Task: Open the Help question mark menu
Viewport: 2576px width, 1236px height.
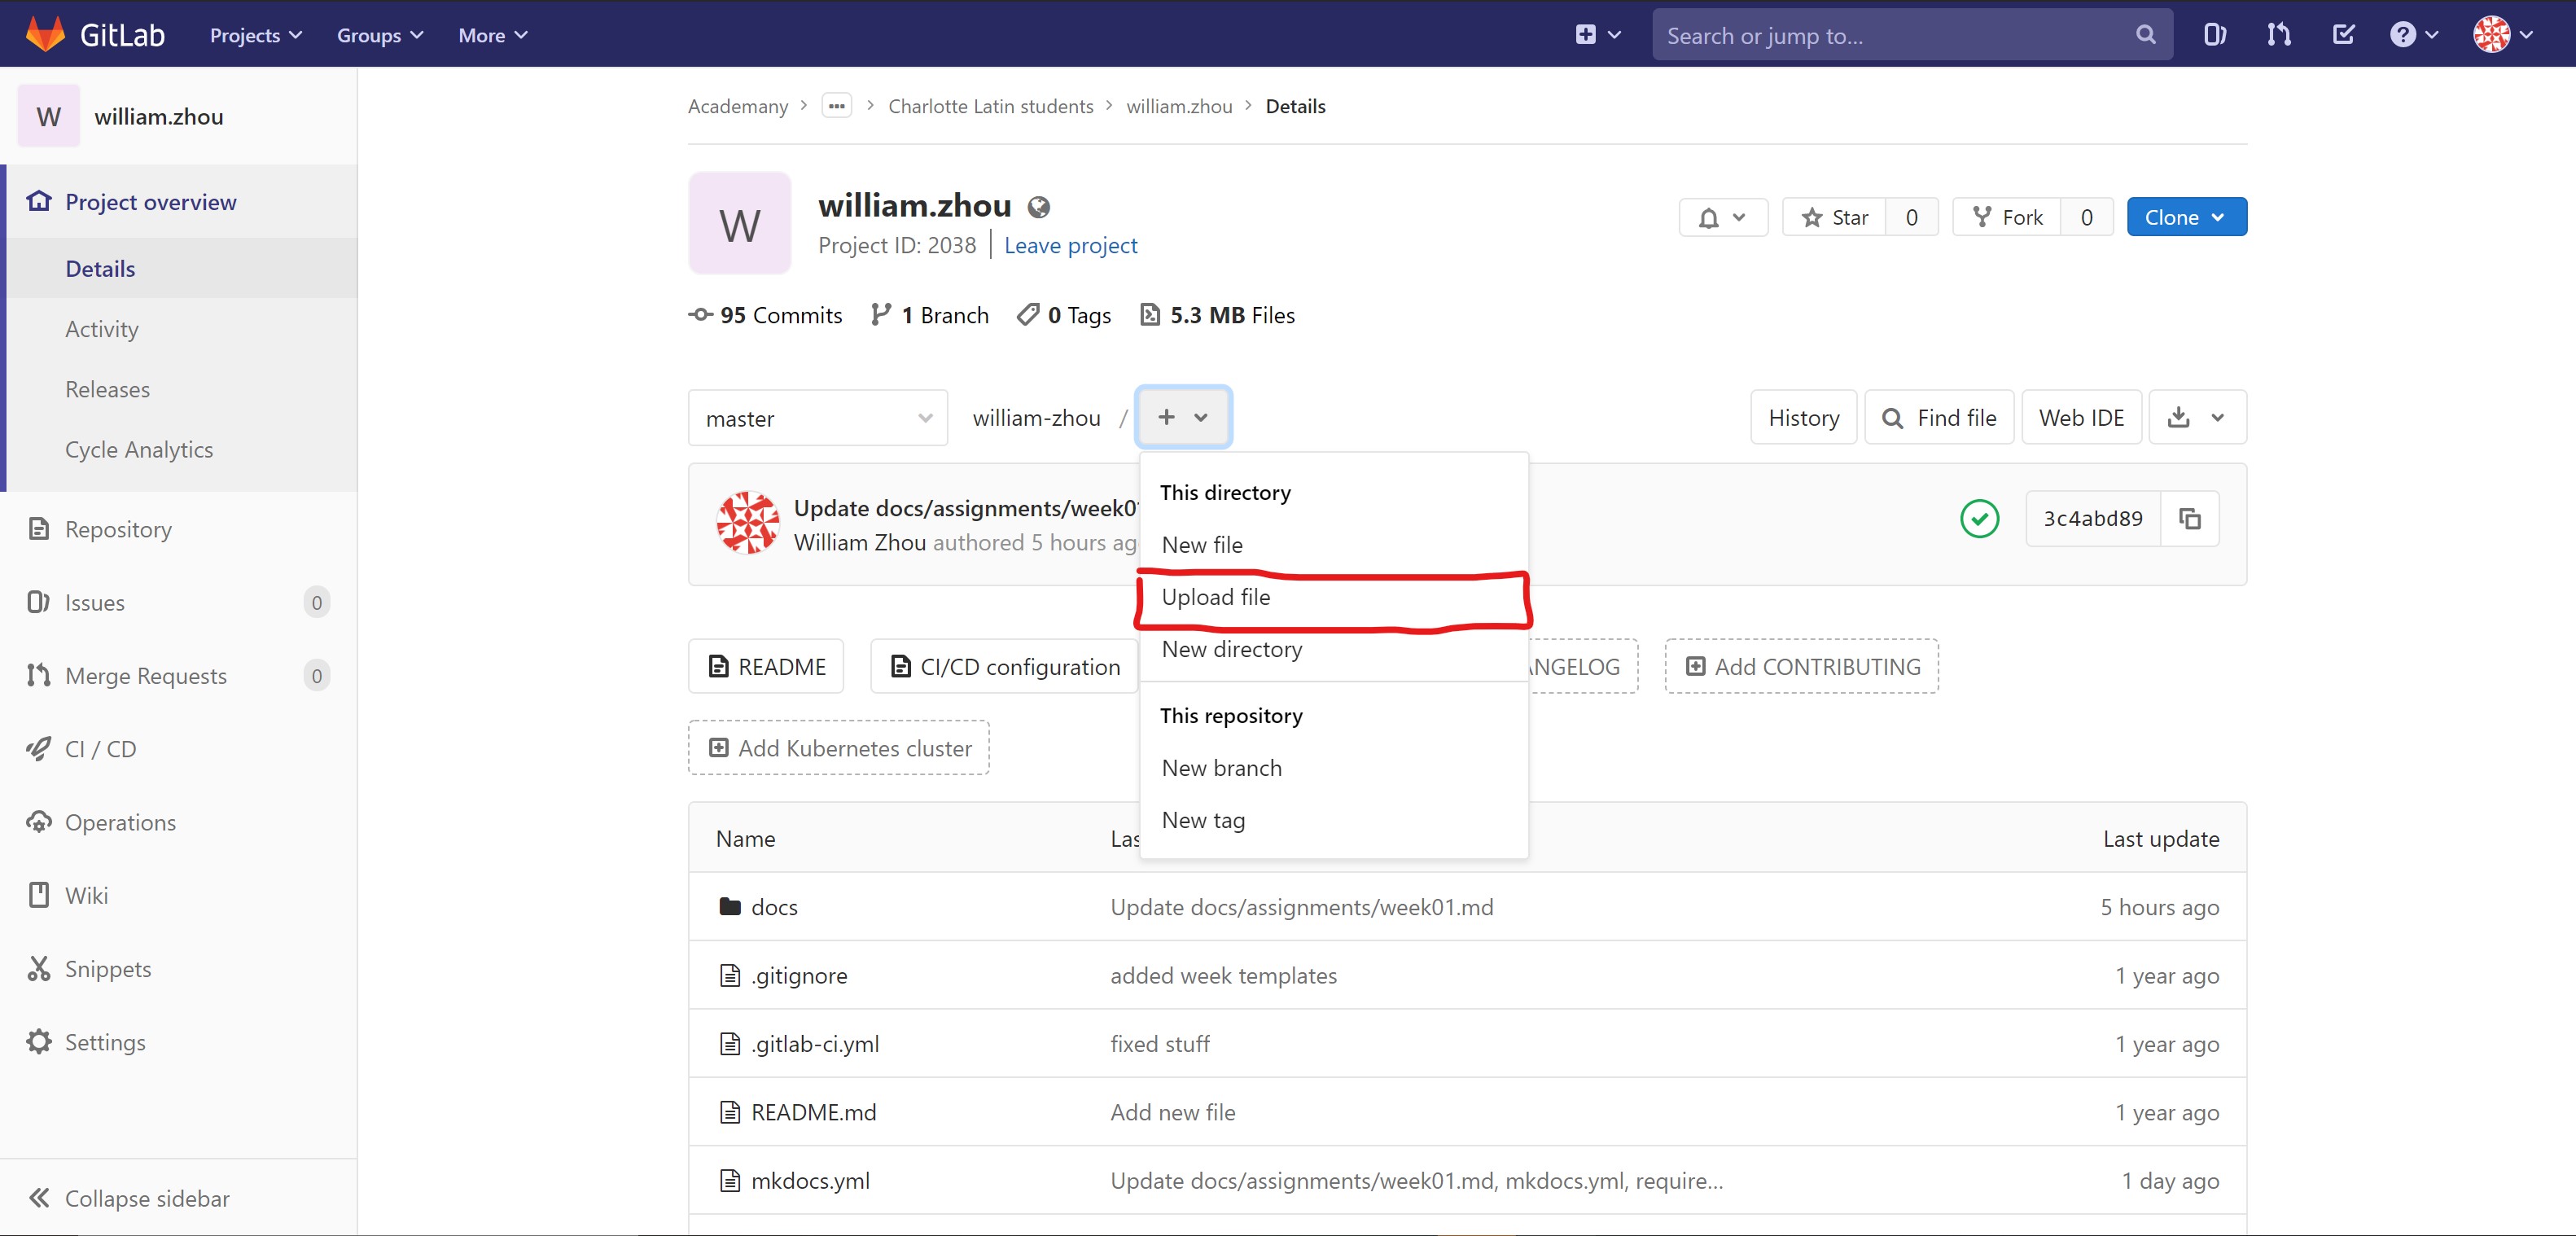Action: click(2414, 35)
